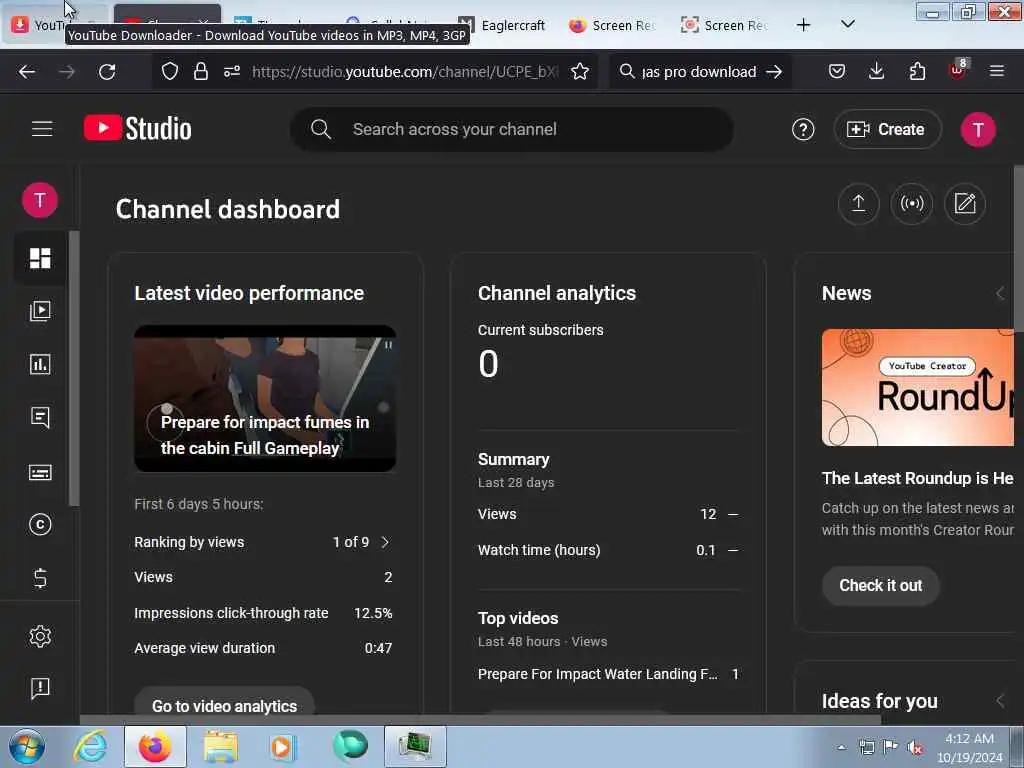
Task: Focus the Search across your channel field
Action: click(x=512, y=129)
